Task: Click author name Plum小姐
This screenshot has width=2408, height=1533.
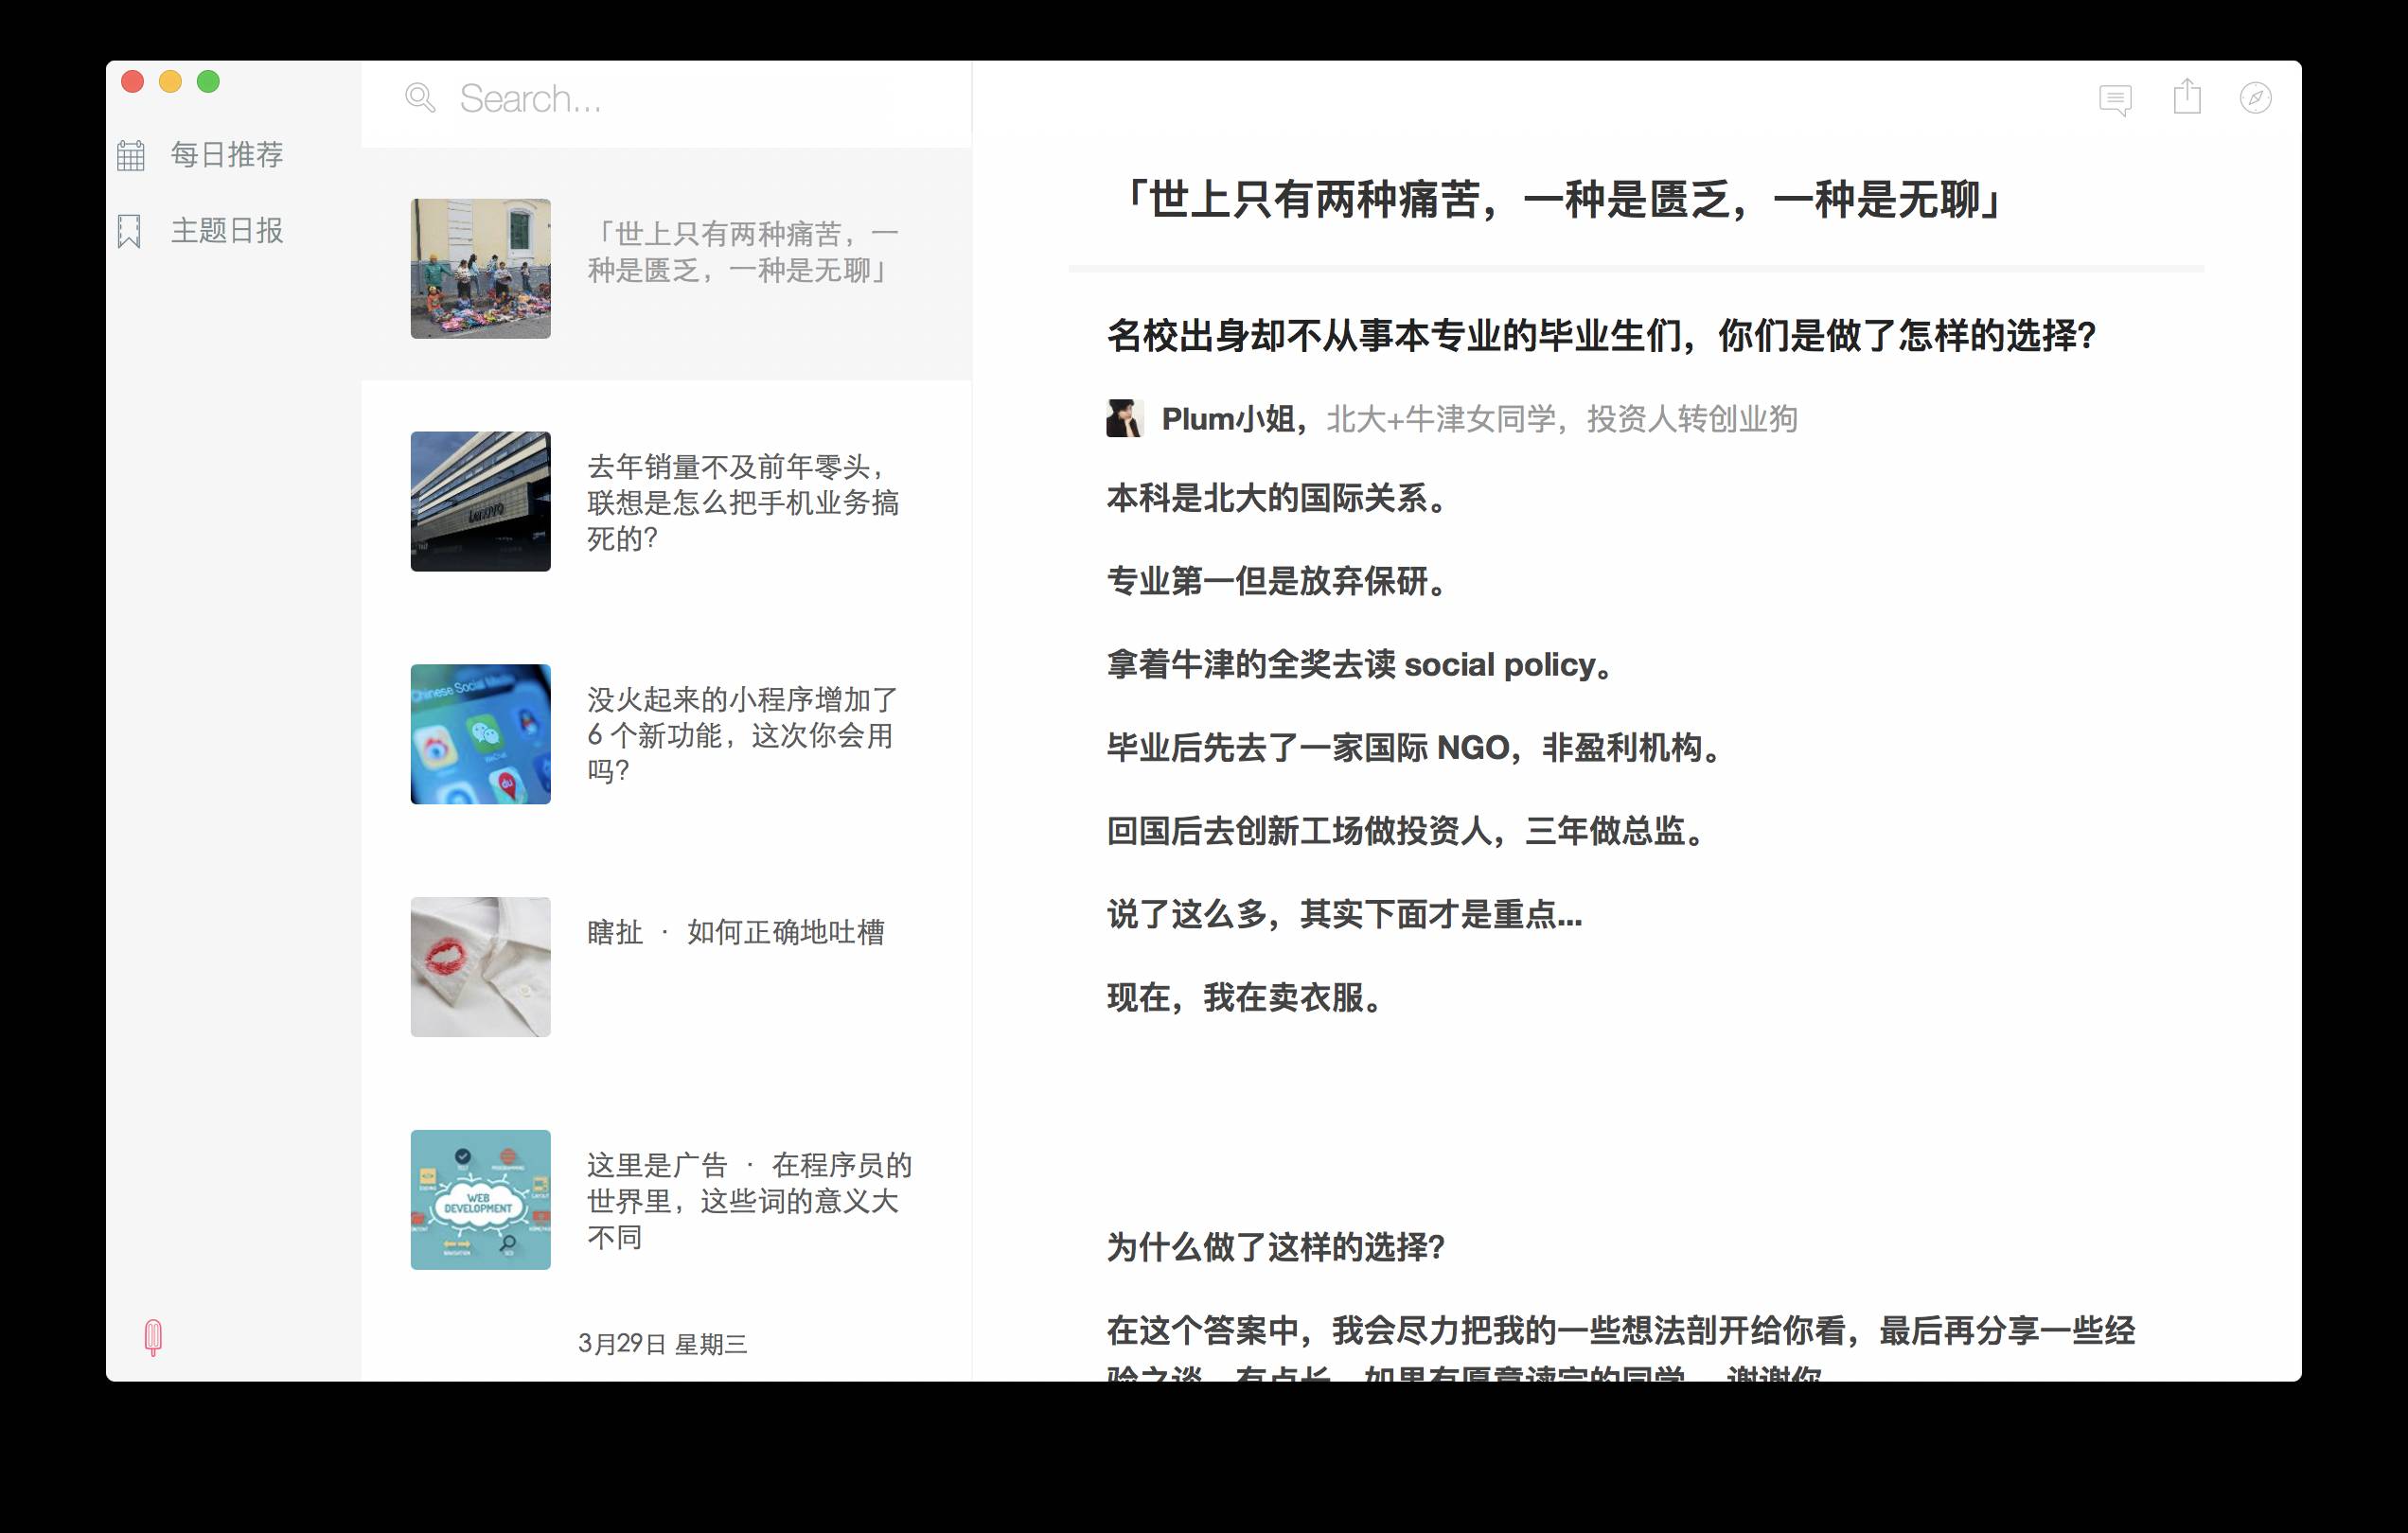Action: (1228, 419)
